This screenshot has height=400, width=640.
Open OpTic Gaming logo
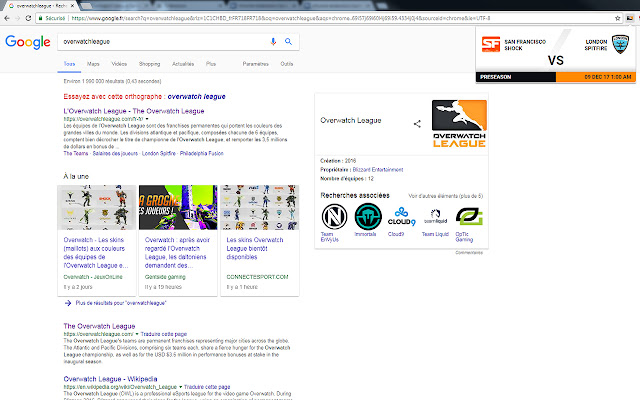click(x=469, y=216)
